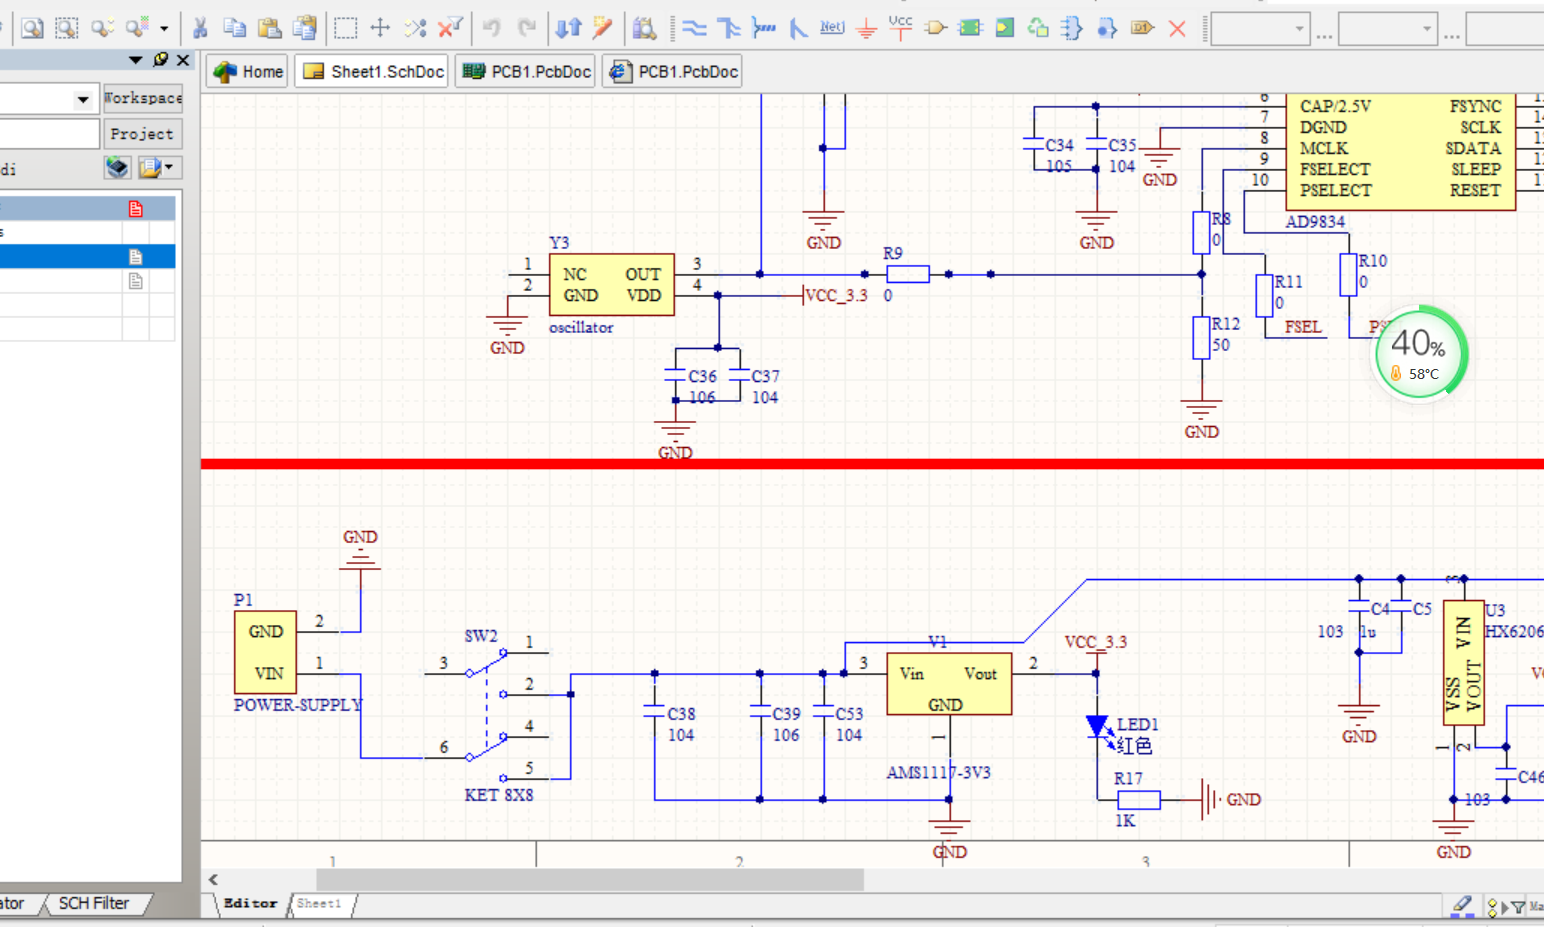Viewport: 1544px width, 927px height.
Task: Select the Place Wire tool
Action: [x=694, y=28]
